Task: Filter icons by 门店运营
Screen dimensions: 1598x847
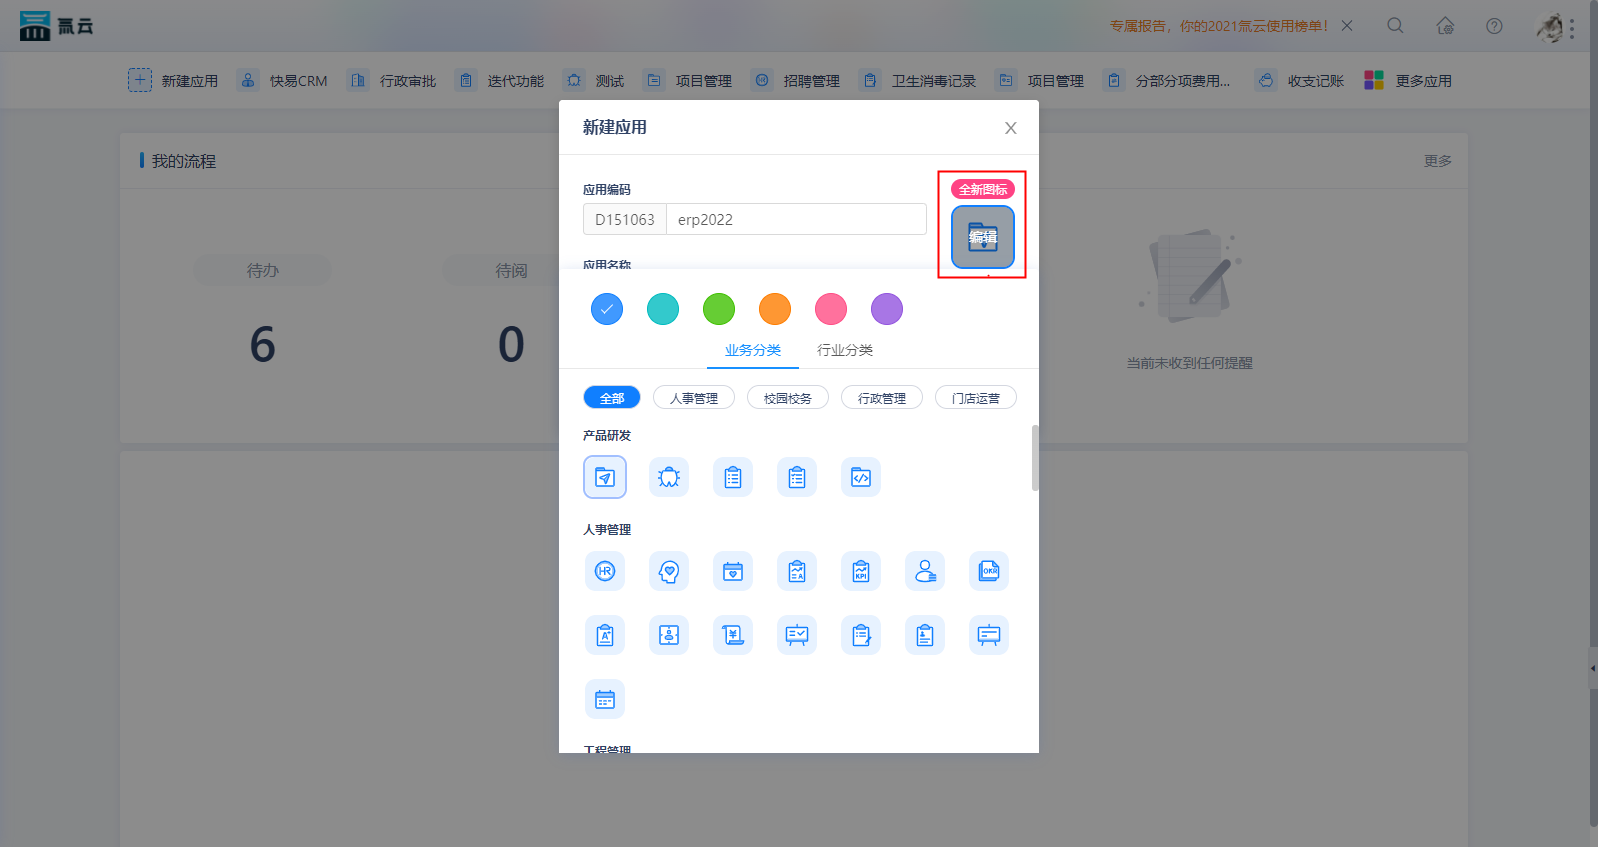Action: point(976,398)
